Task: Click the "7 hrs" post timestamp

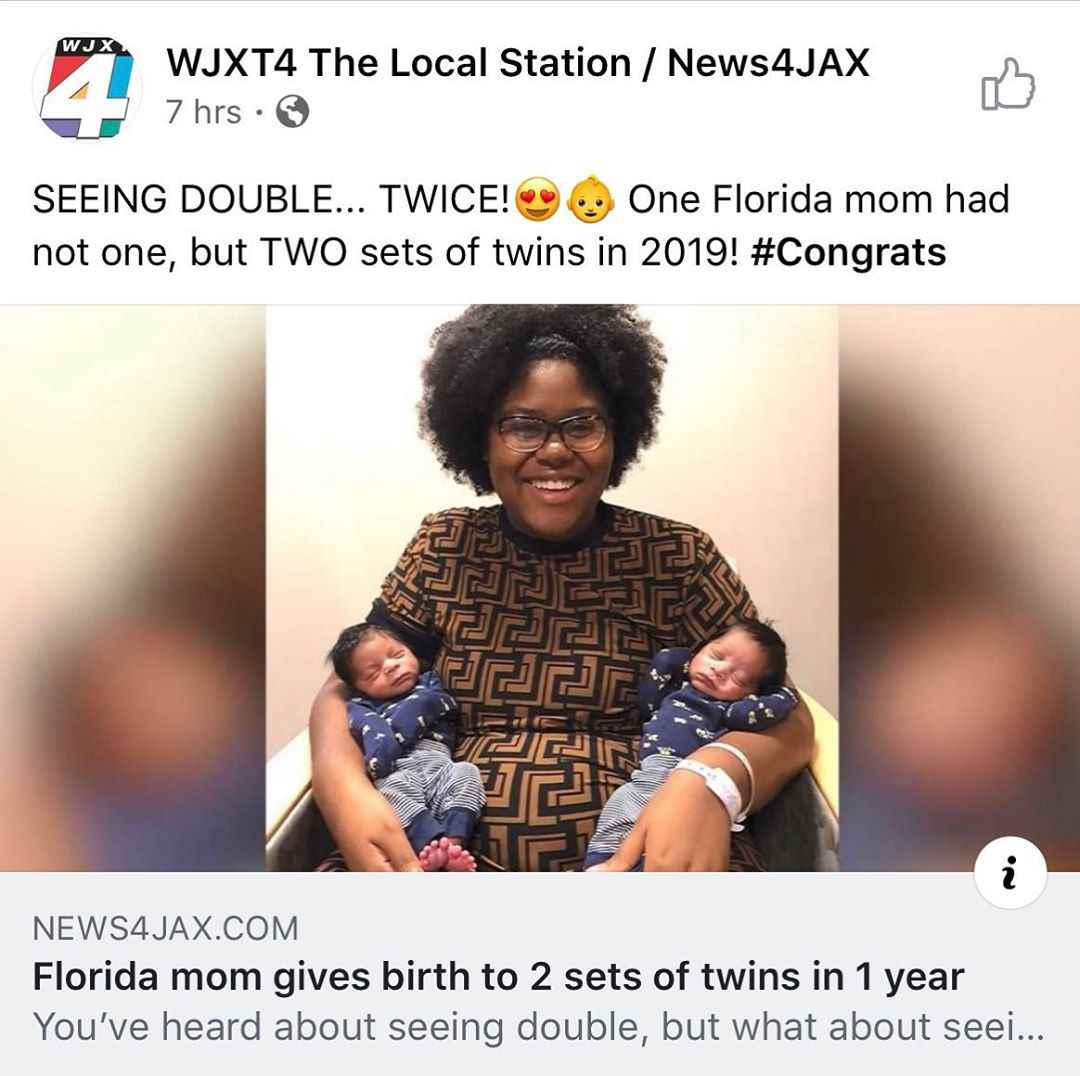Action: pyautogui.click(x=204, y=112)
